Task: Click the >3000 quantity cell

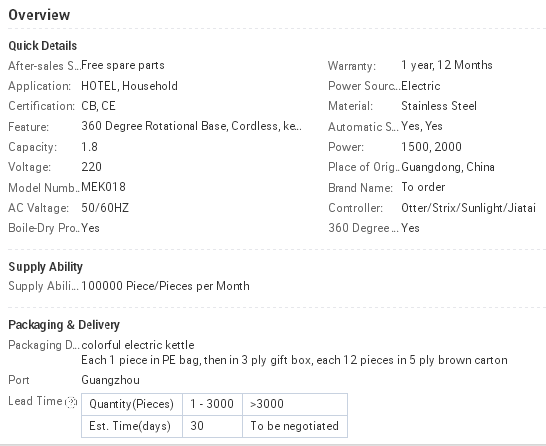Action: click(295, 404)
